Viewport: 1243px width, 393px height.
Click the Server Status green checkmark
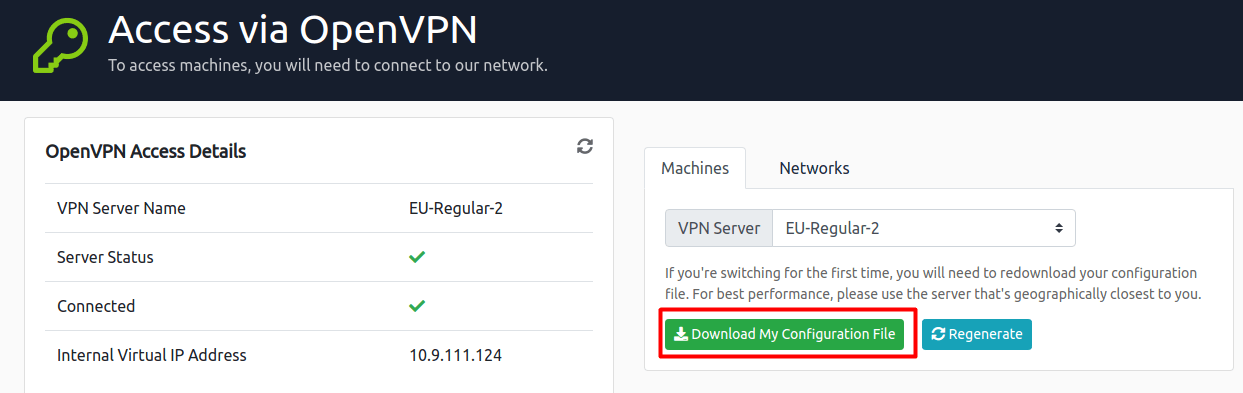pyautogui.click(x=417, y=257)
